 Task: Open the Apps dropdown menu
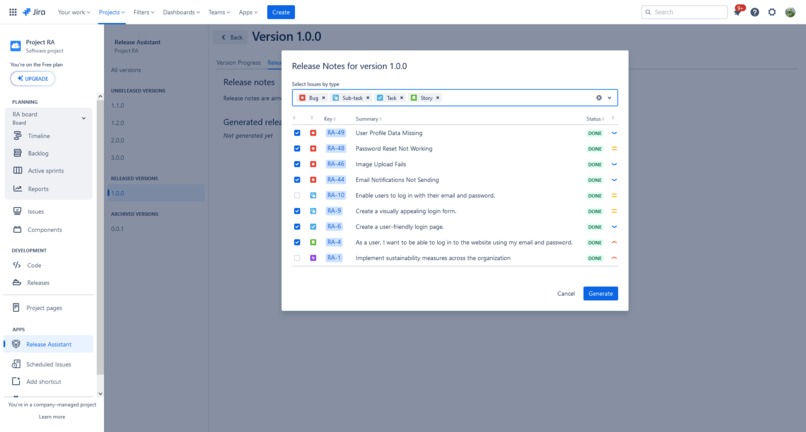pyautogui.click(x=248, y=12)
